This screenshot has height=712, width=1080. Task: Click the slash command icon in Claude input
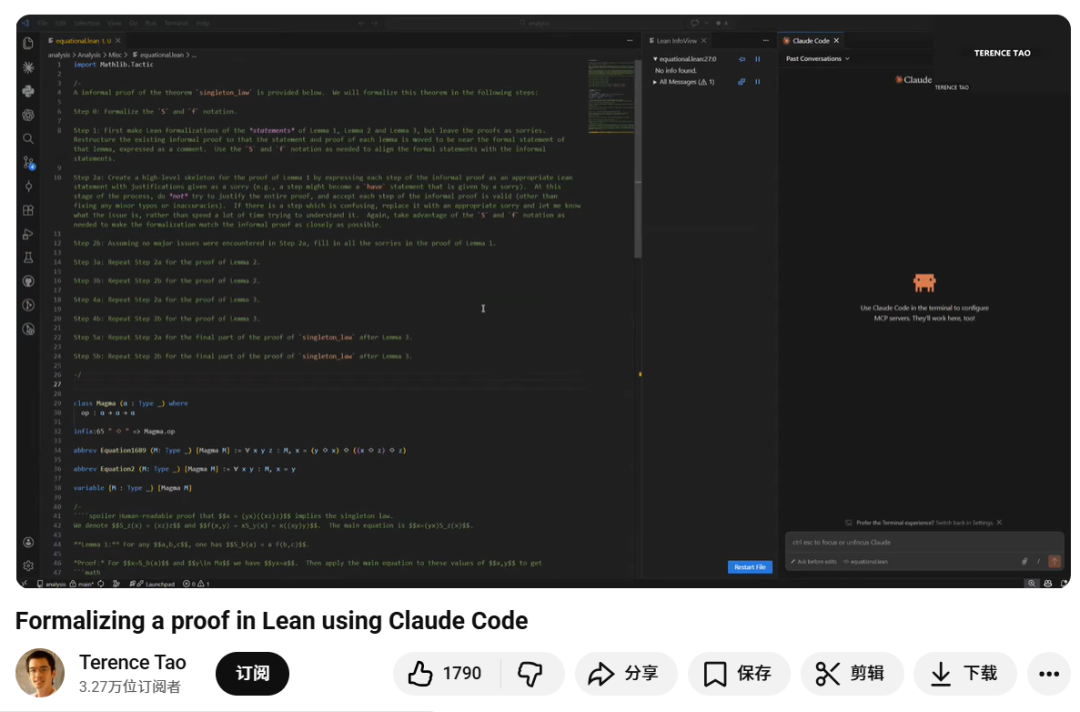pos(1039,561)
